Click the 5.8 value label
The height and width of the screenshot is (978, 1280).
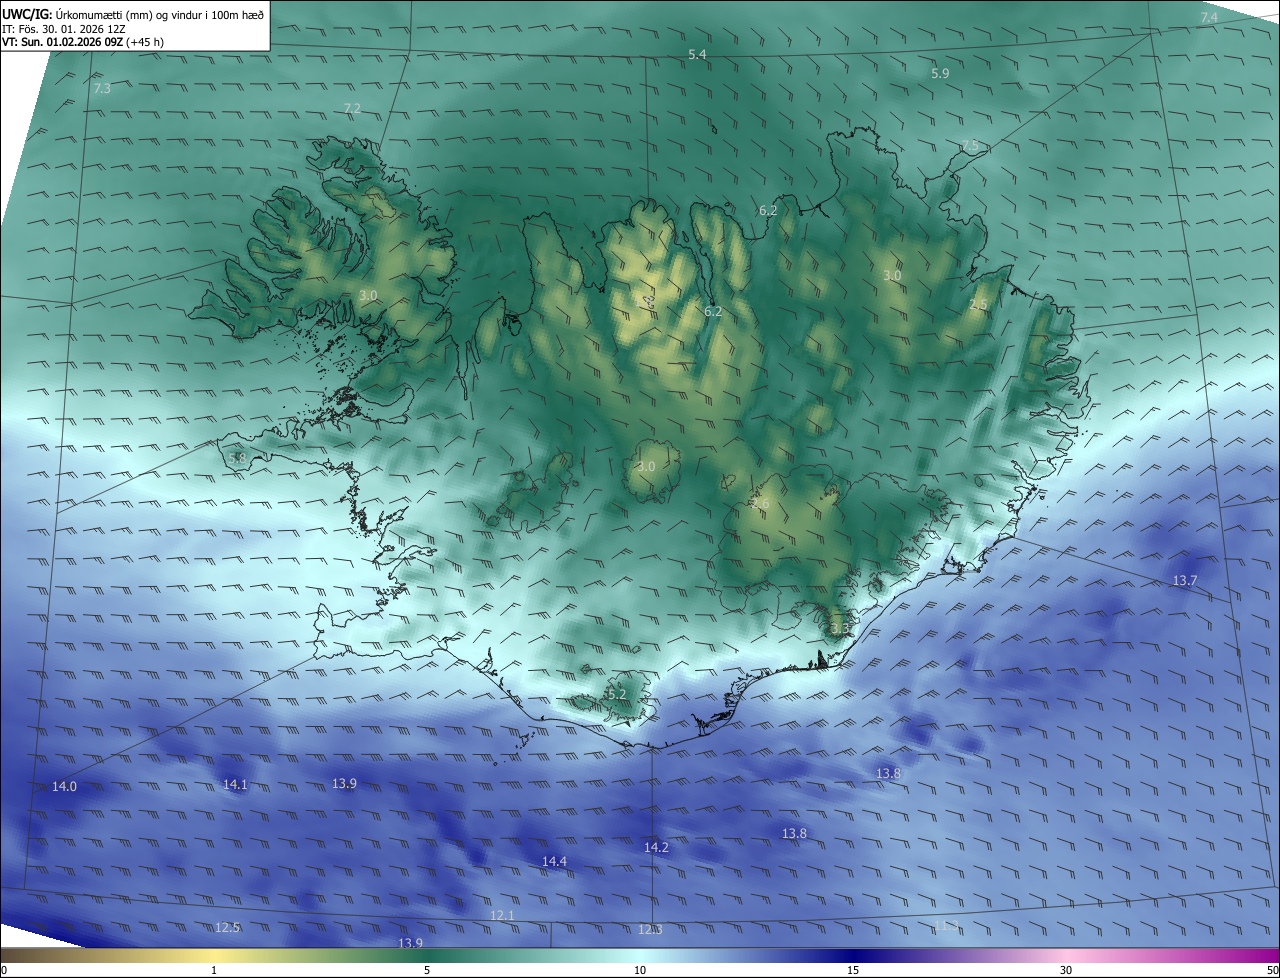(x=237, y=458)
